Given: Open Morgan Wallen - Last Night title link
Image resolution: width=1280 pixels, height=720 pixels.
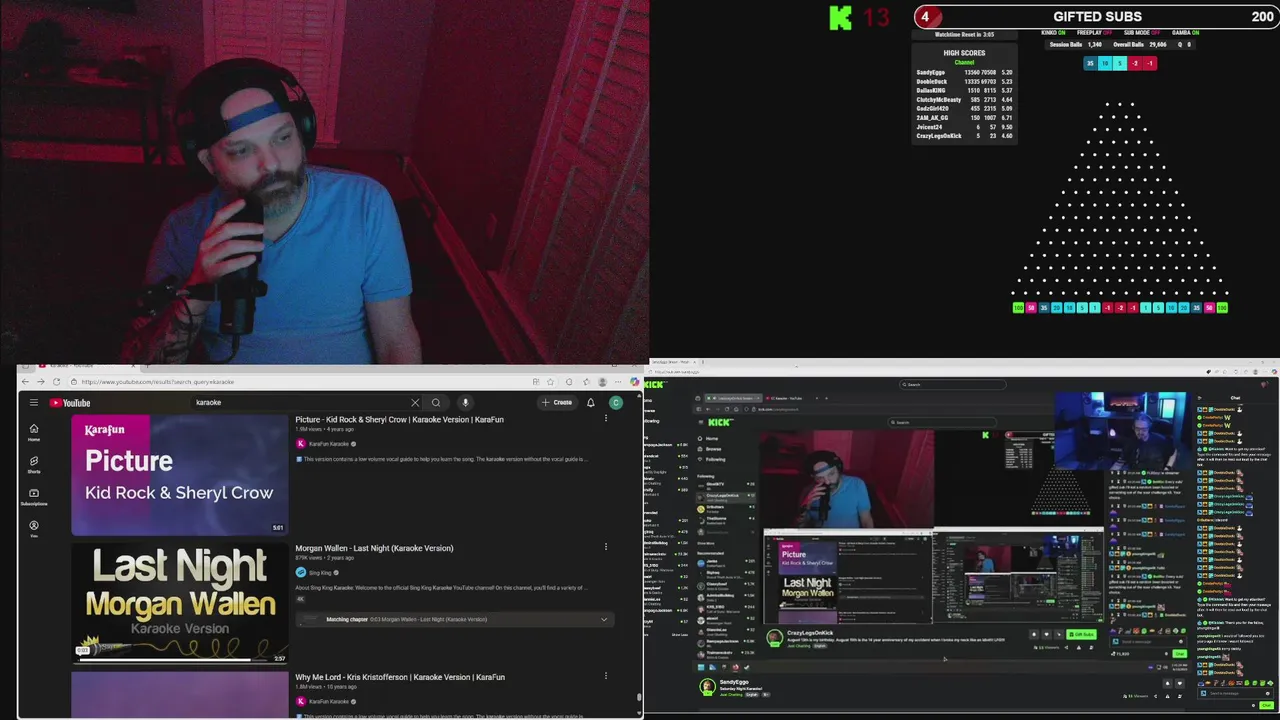Looking at the screenshot, I should pos(374,548).
